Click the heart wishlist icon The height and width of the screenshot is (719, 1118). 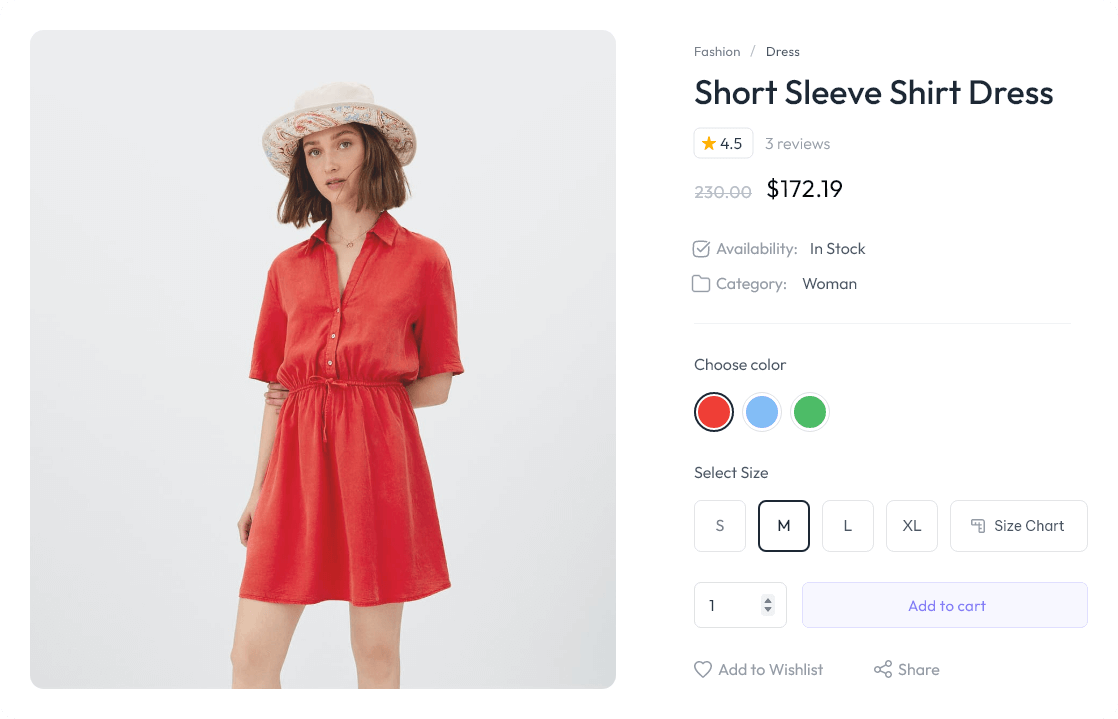703,670
